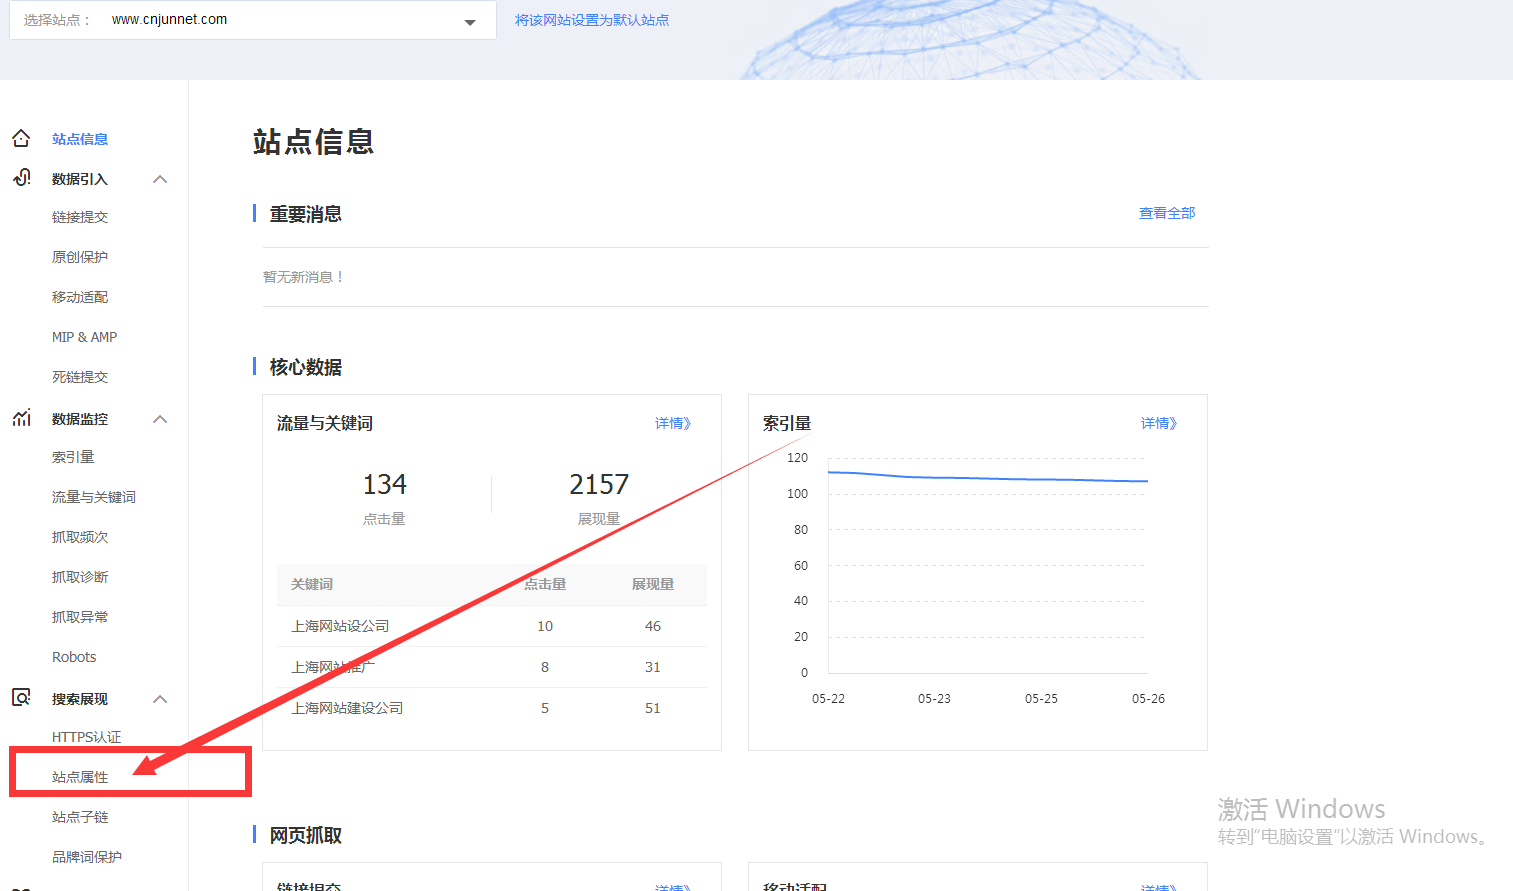
Task: Navigate to 死链提交 submission page
Action: [77, 376]
